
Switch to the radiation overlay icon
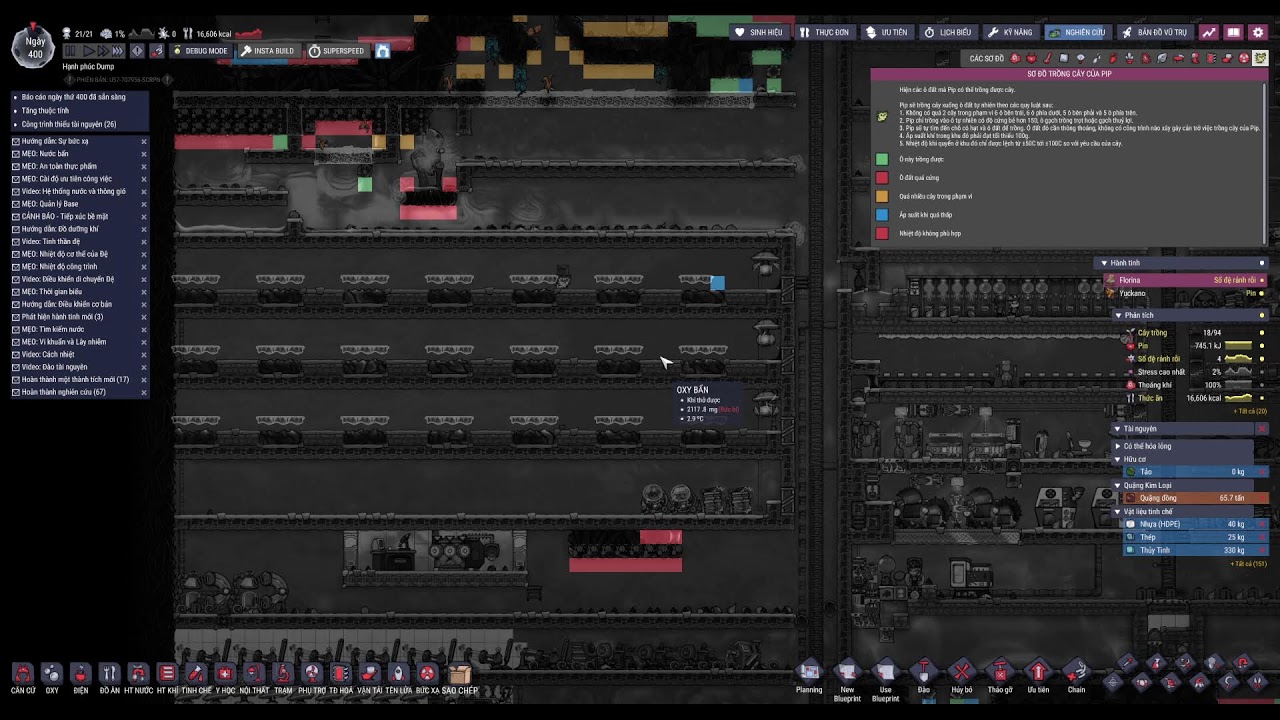pyautogui.click(x=1244, y=59)
